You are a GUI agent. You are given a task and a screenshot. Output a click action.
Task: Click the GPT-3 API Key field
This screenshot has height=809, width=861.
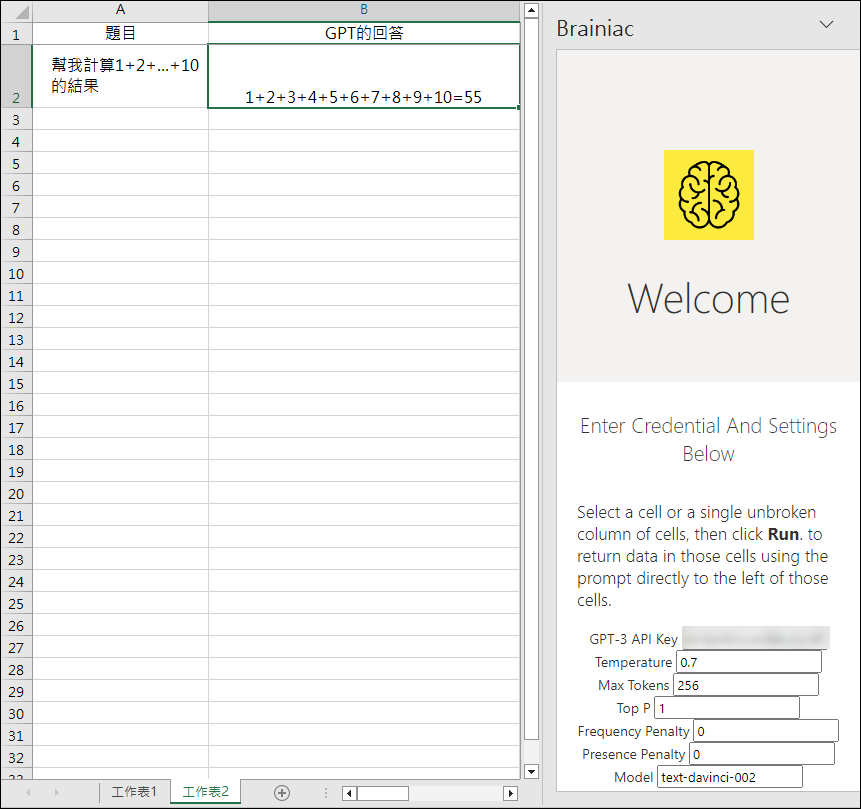coord(756,638)
